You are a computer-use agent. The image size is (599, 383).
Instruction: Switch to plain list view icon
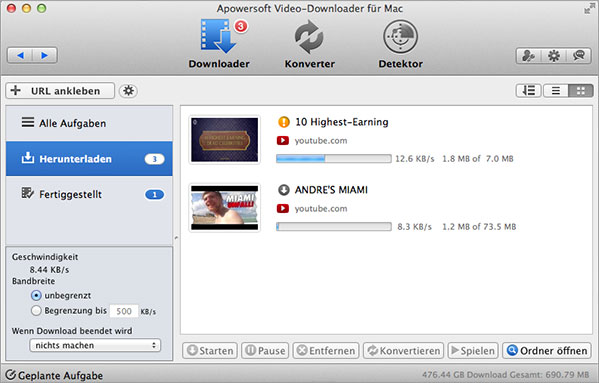coord(555,90)
